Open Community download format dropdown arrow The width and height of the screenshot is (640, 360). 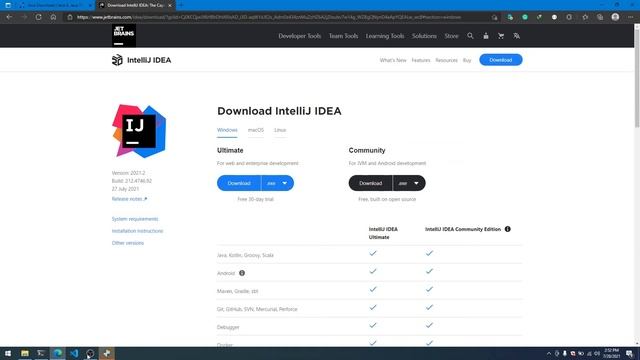point(416,183)
